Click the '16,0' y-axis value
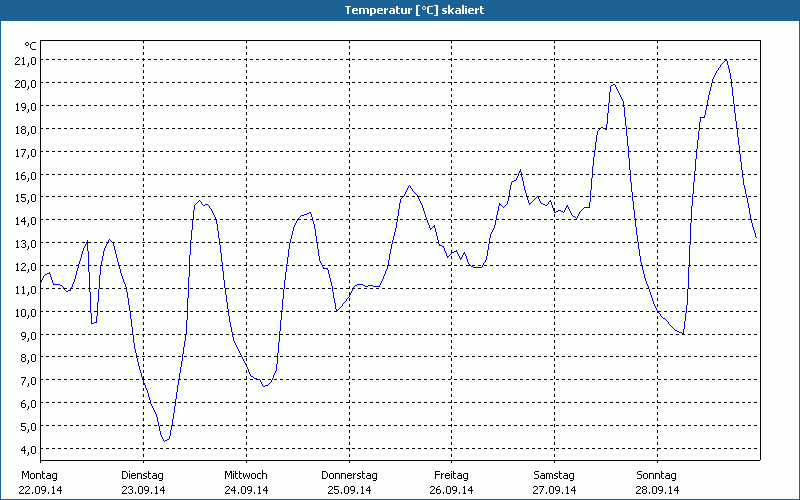Image resolution: width=800 pixels, height=500 pixels. click(27, 176)
